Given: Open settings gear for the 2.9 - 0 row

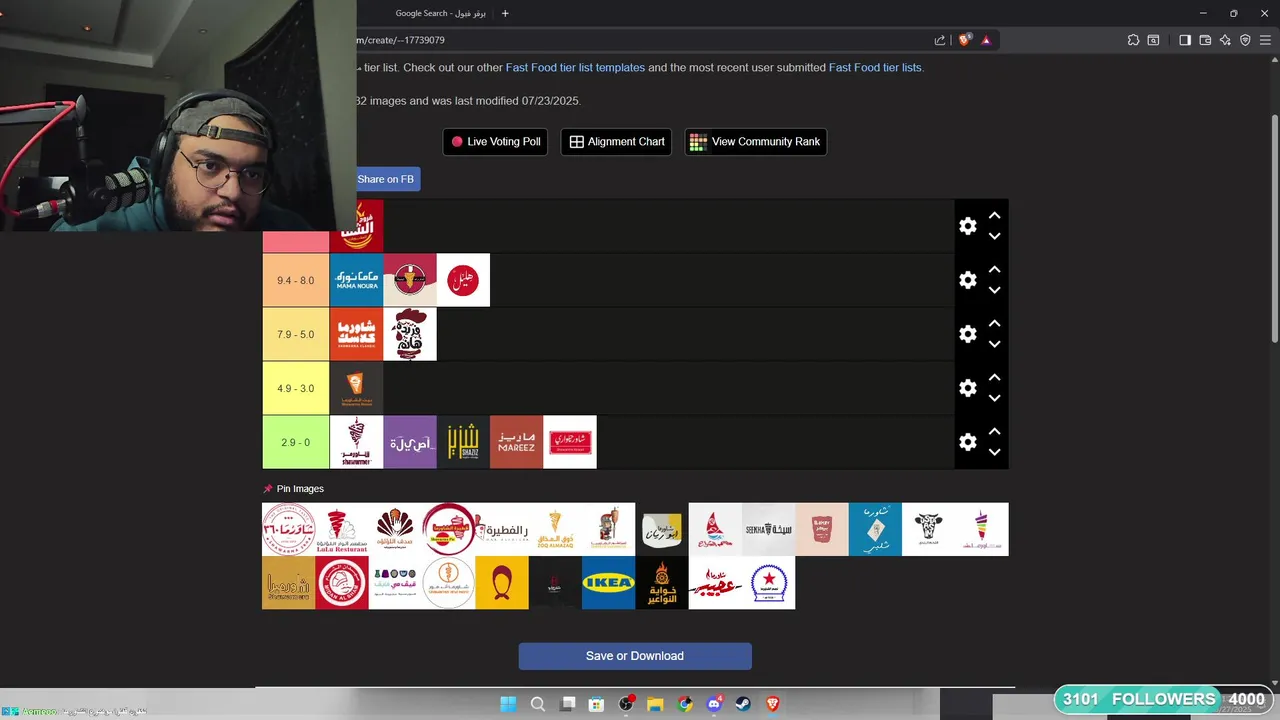Looking at the screenshot, I should (967, 442).
